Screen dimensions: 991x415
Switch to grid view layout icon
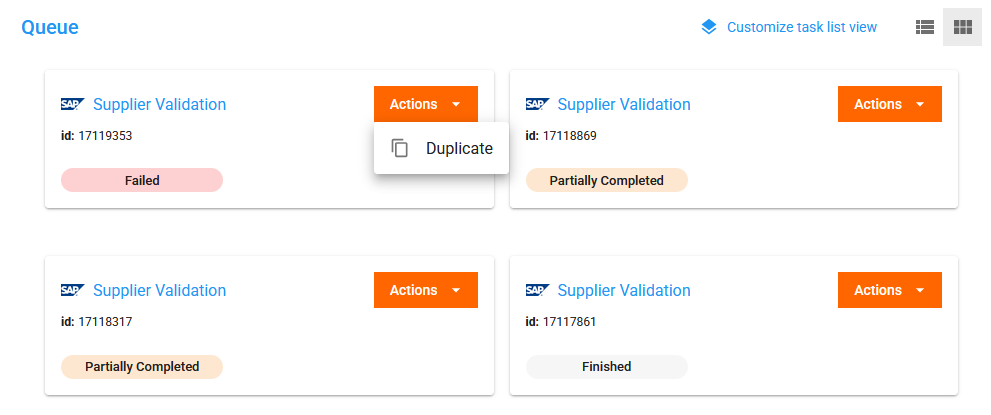(x=963, y=28)
